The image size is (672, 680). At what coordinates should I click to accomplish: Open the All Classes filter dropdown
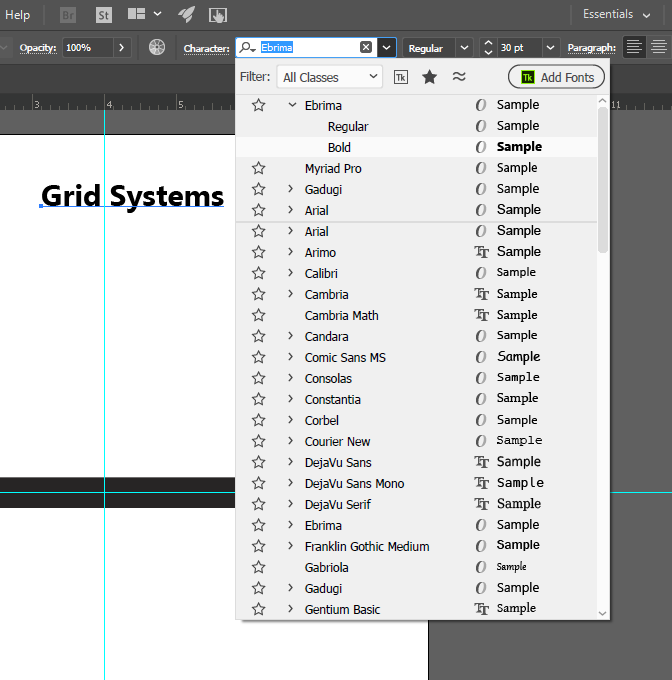click(x=330, y=77)
